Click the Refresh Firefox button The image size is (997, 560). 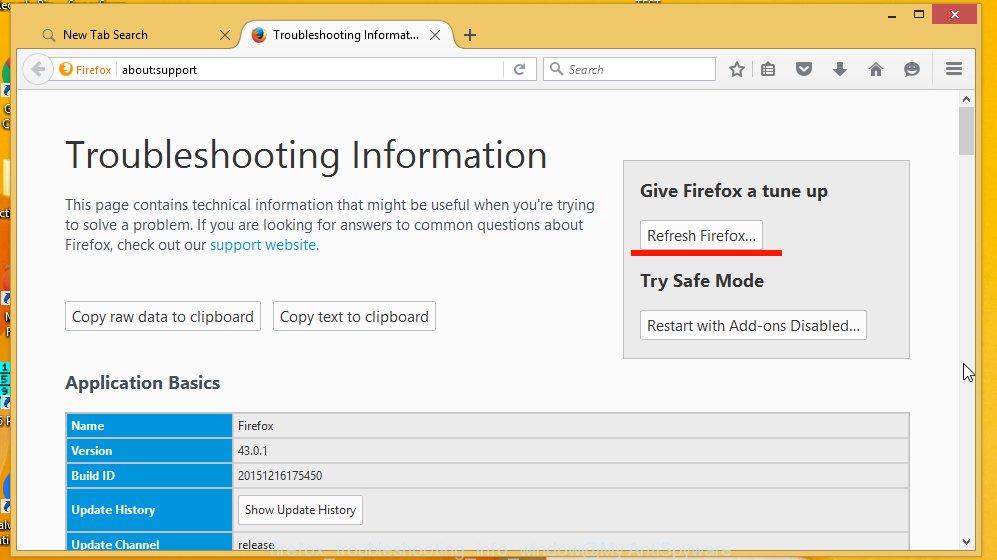[701, 236]
